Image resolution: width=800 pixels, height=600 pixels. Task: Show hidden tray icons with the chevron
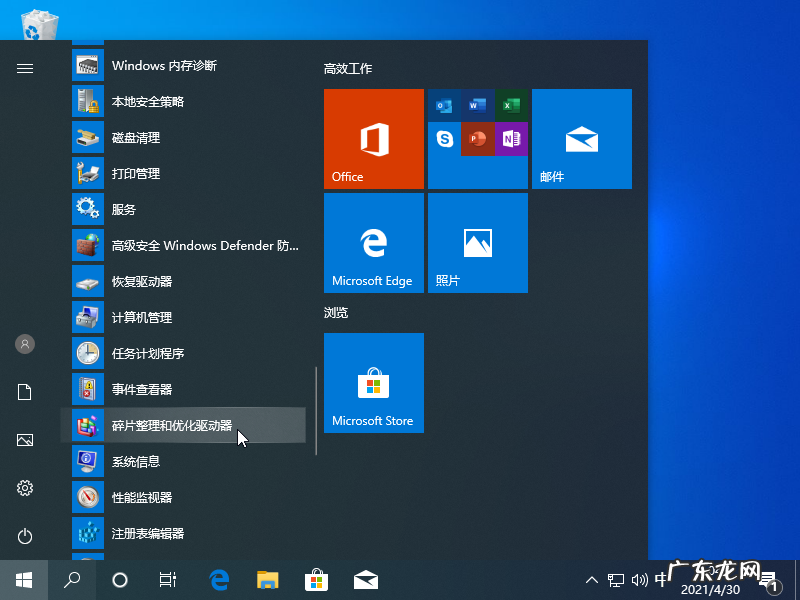tap(592, 579)
